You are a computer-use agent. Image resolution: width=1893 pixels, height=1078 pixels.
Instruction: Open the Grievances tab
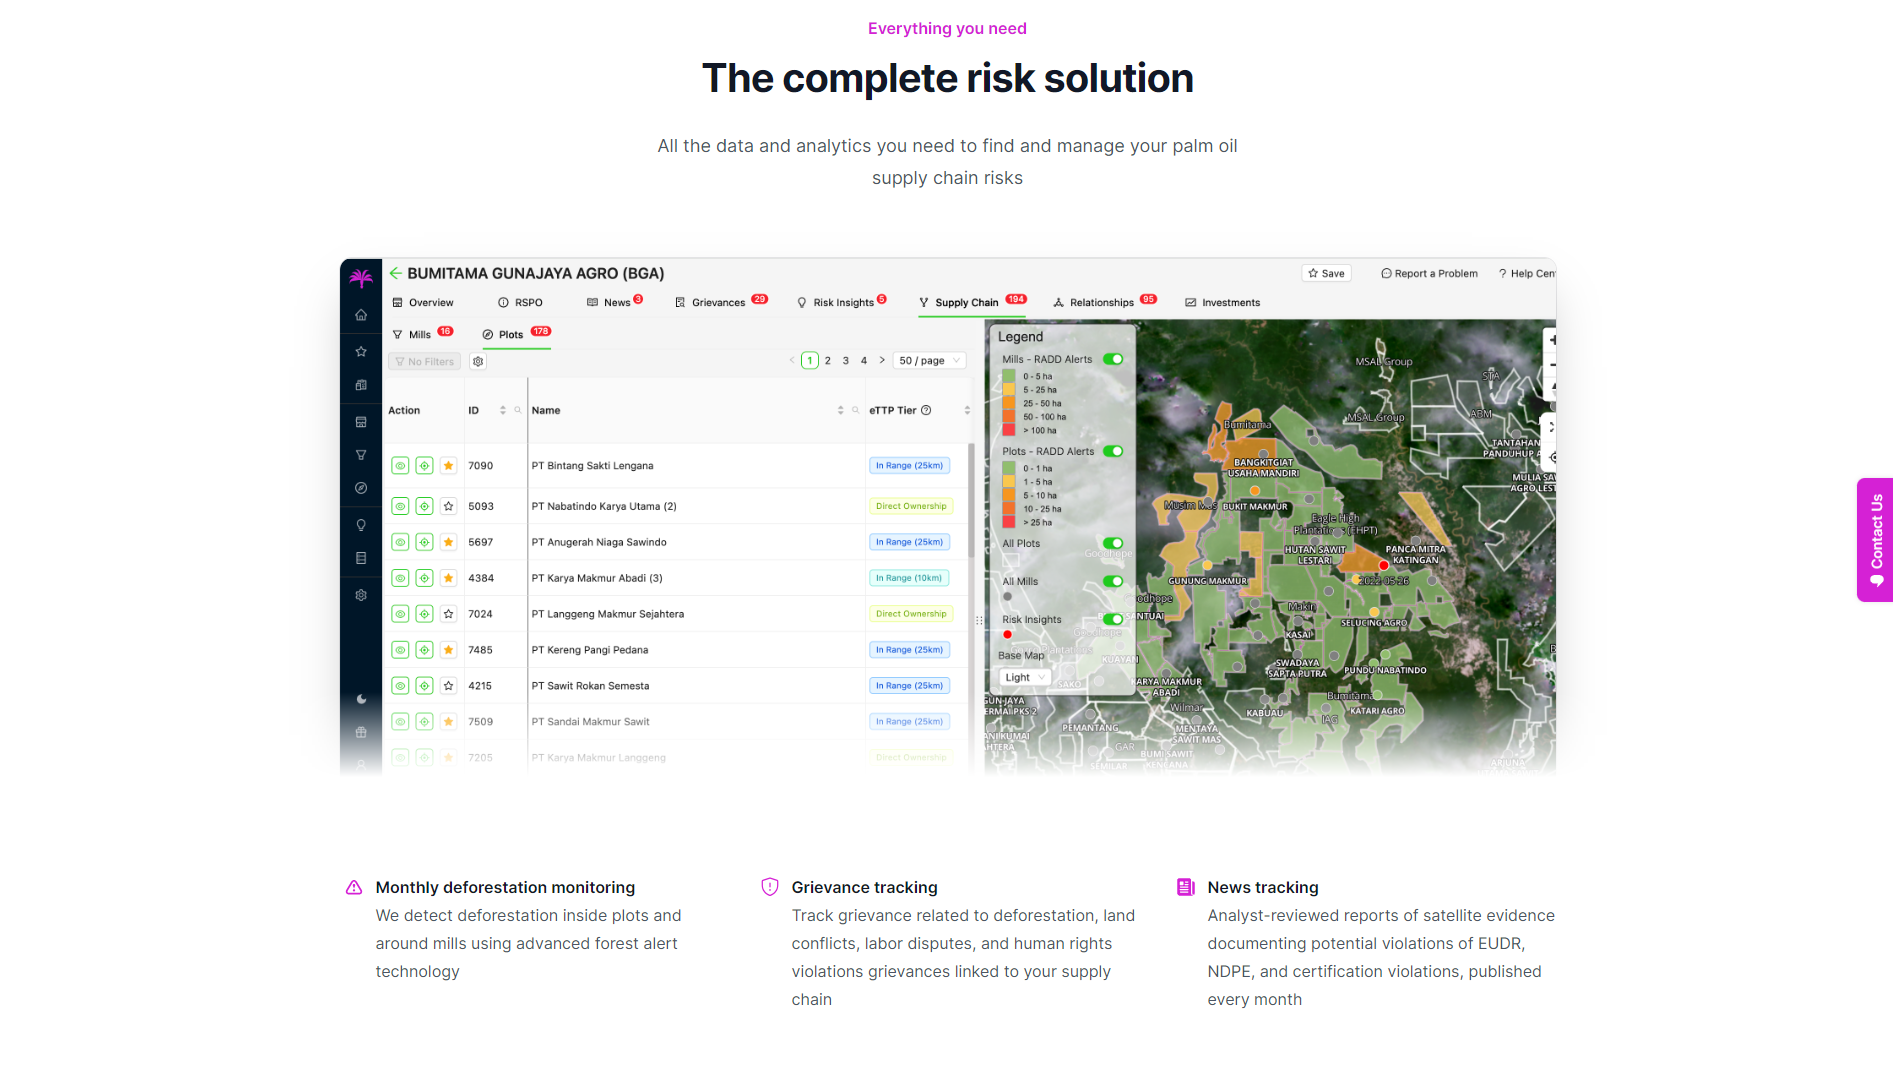pyautogui.click(x=721, y=302)
